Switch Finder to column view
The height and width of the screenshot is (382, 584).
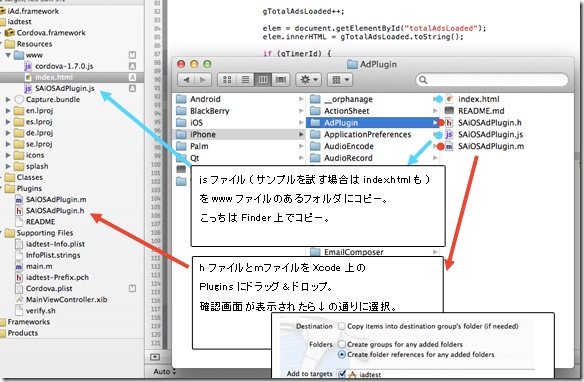[263, 80]
